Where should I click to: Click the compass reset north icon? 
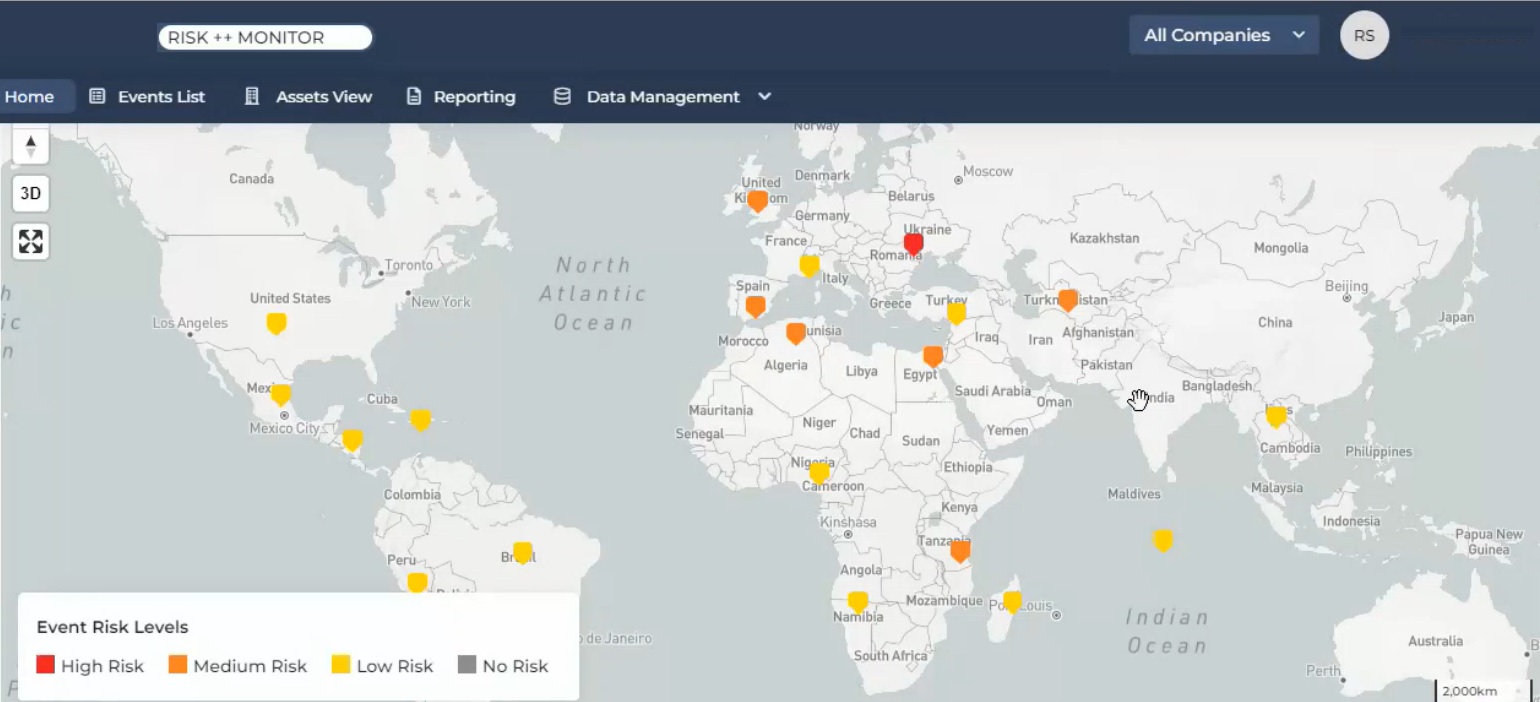pyautogui.click(x=30, y=146)
